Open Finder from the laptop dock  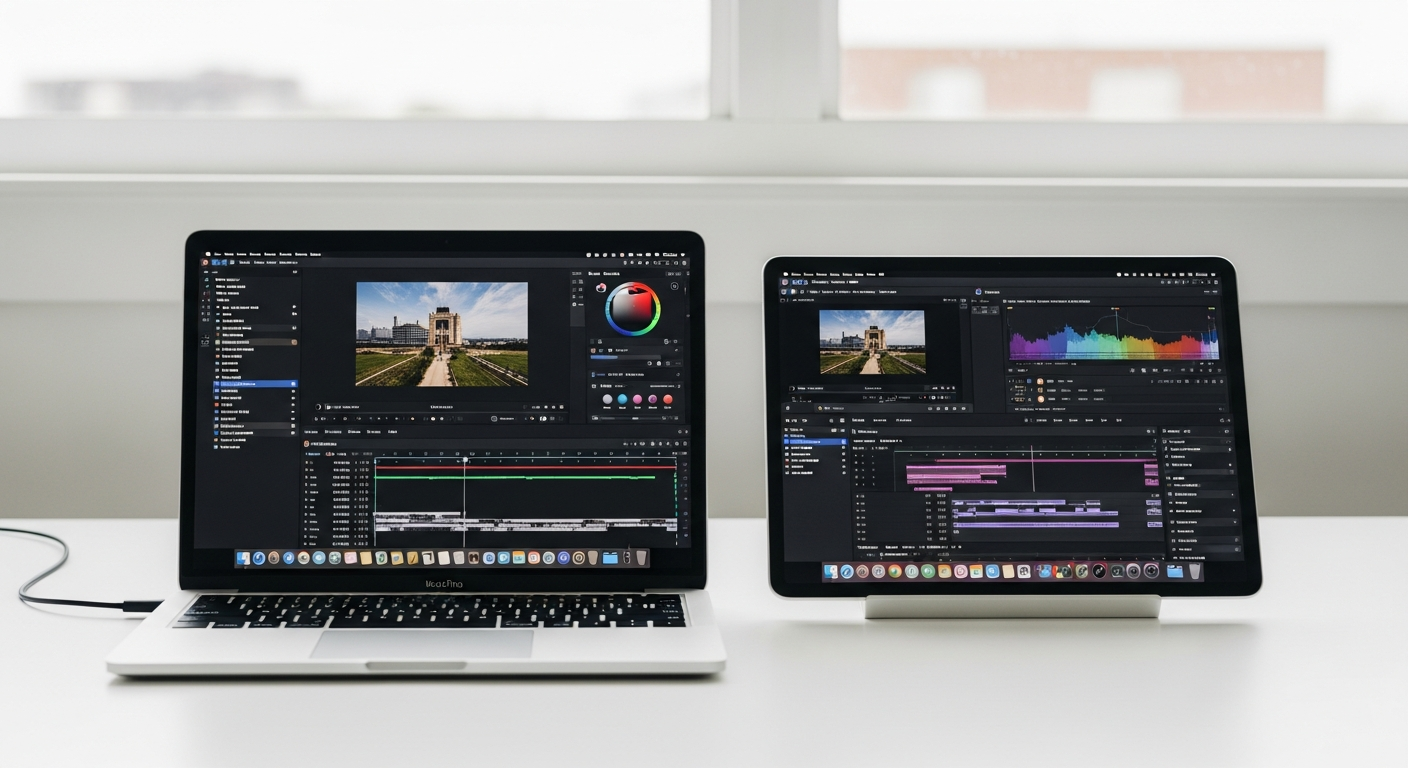pos(244,558)
